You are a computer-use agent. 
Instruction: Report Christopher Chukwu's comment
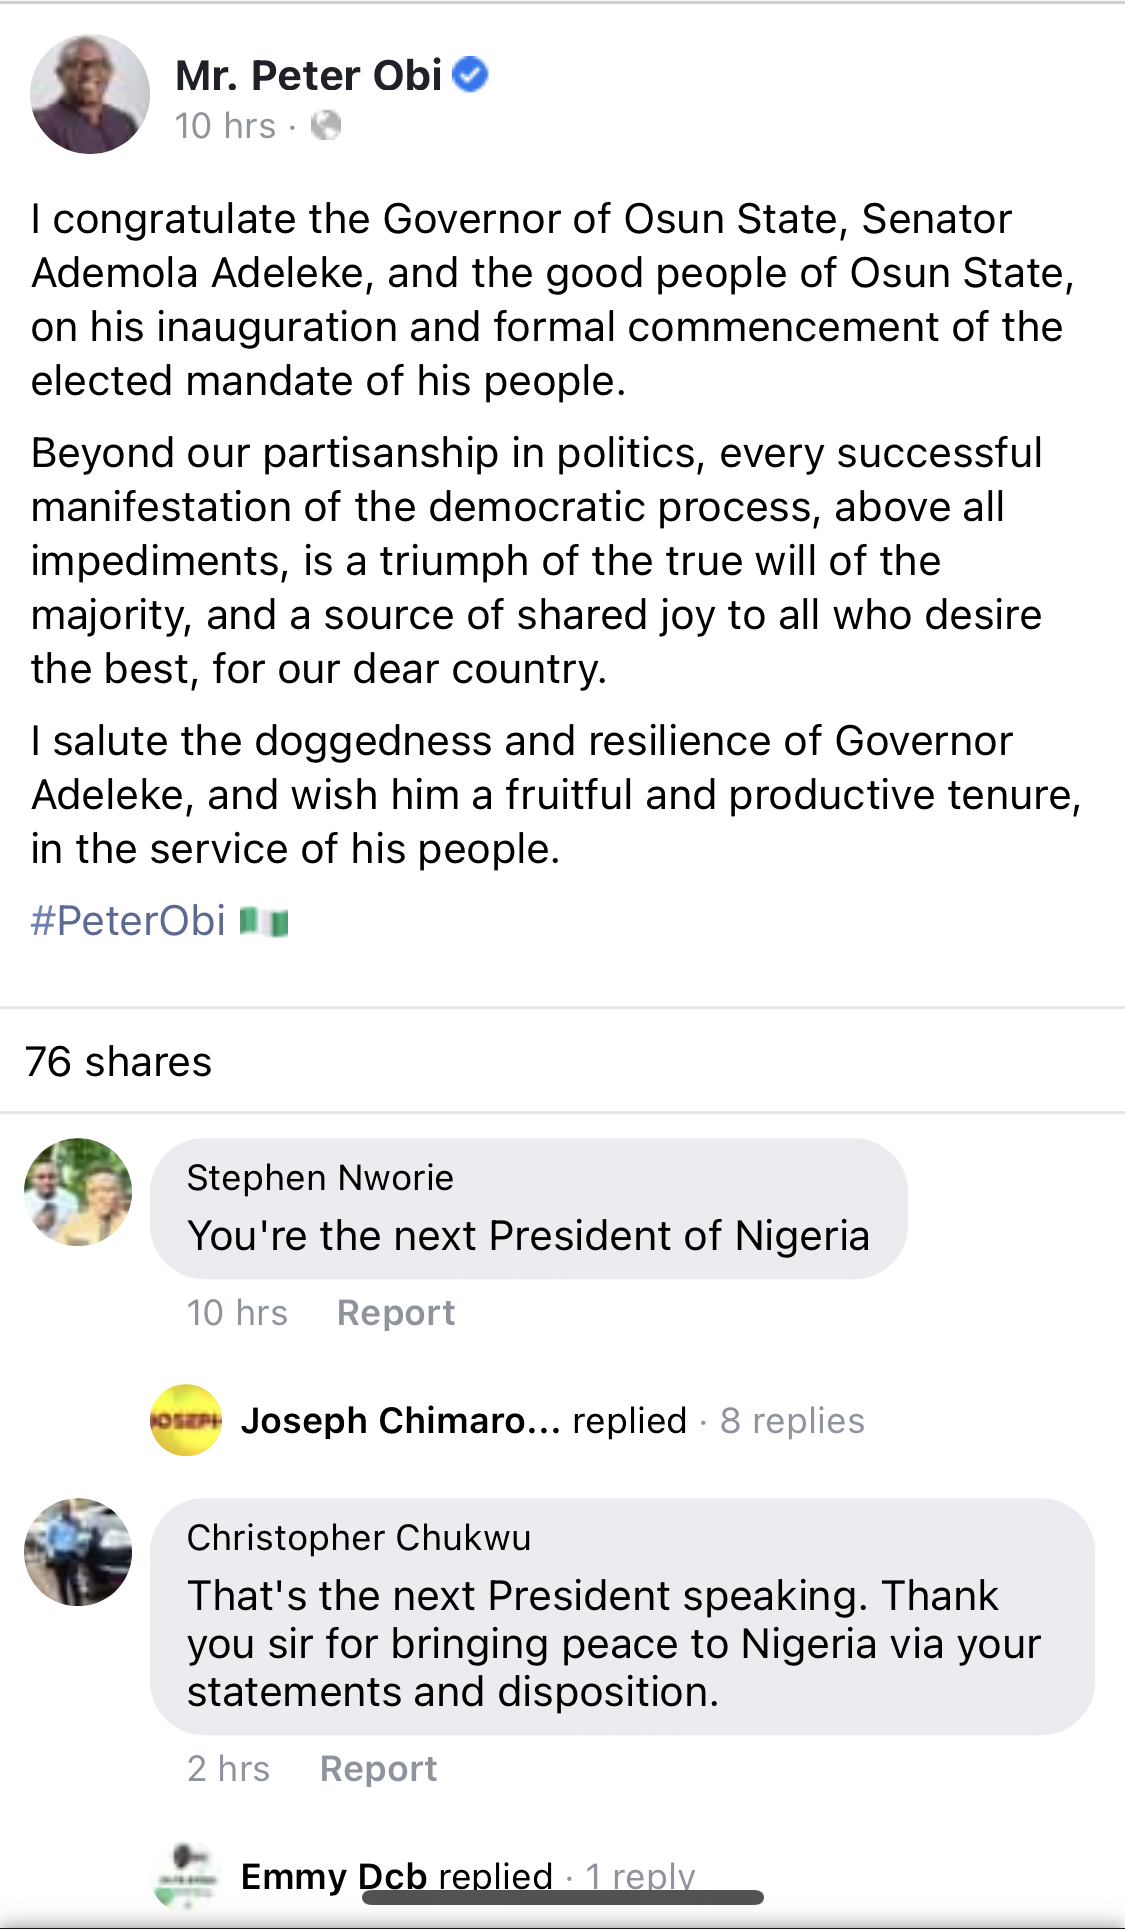[378, 1769]
